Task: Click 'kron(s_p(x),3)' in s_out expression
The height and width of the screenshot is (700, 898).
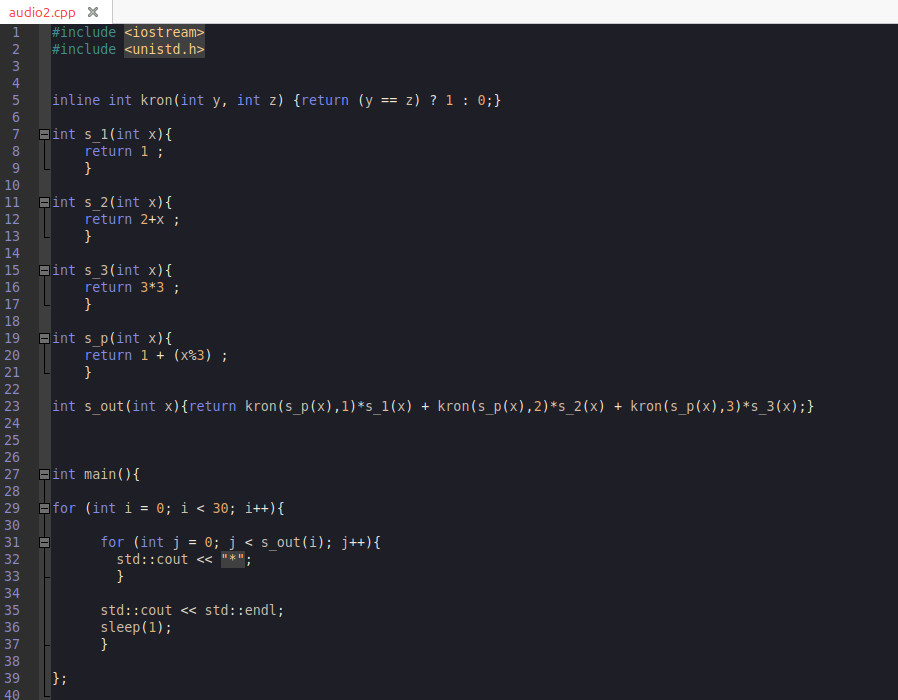Action: (x=686, y=407)
